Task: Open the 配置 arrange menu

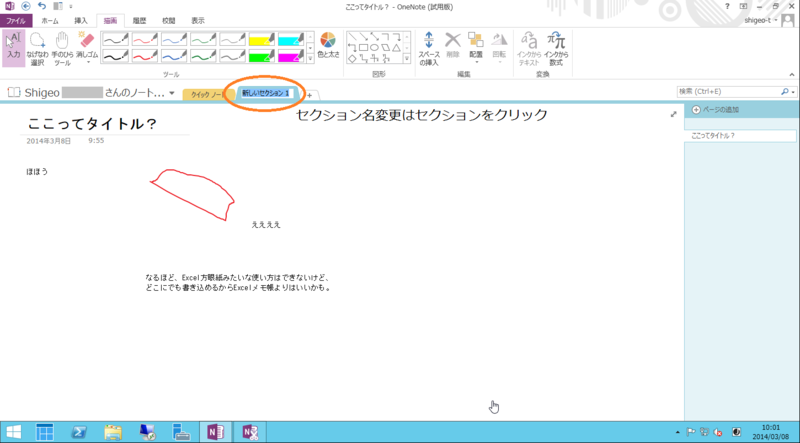Action: [476, 48]
